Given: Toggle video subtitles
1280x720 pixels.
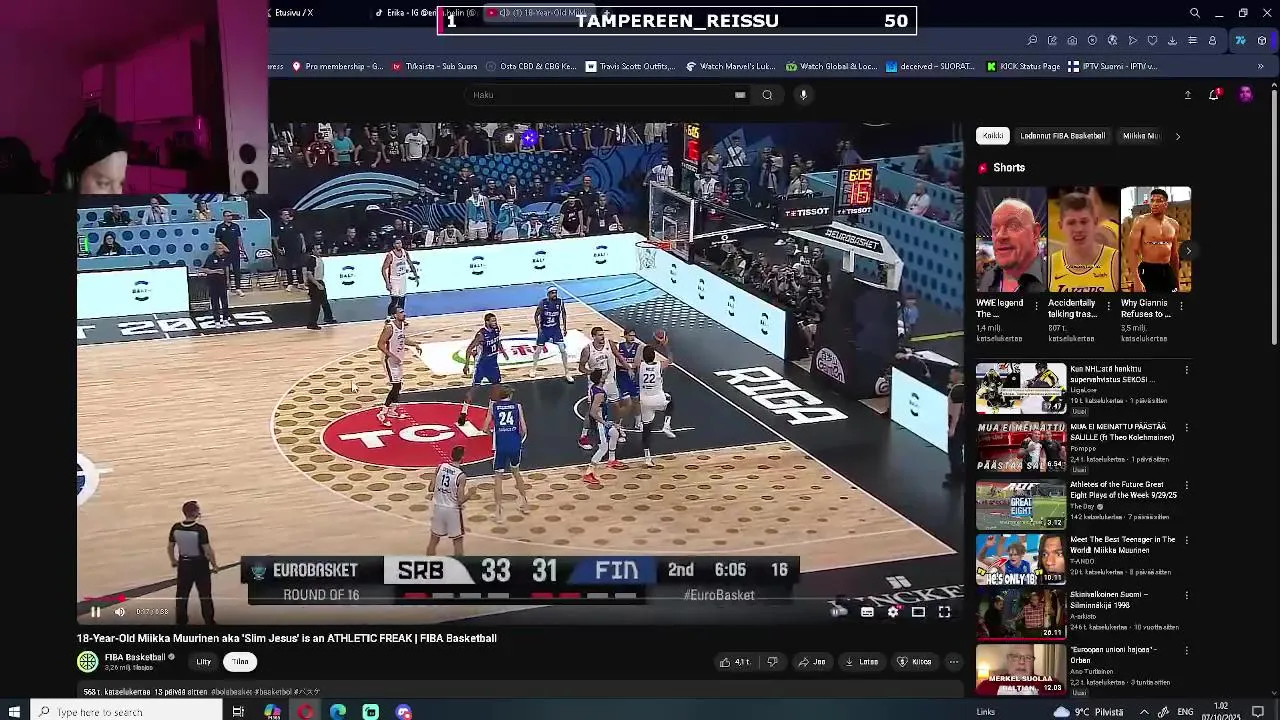Looking at the screenshot, I should (867, 612).
